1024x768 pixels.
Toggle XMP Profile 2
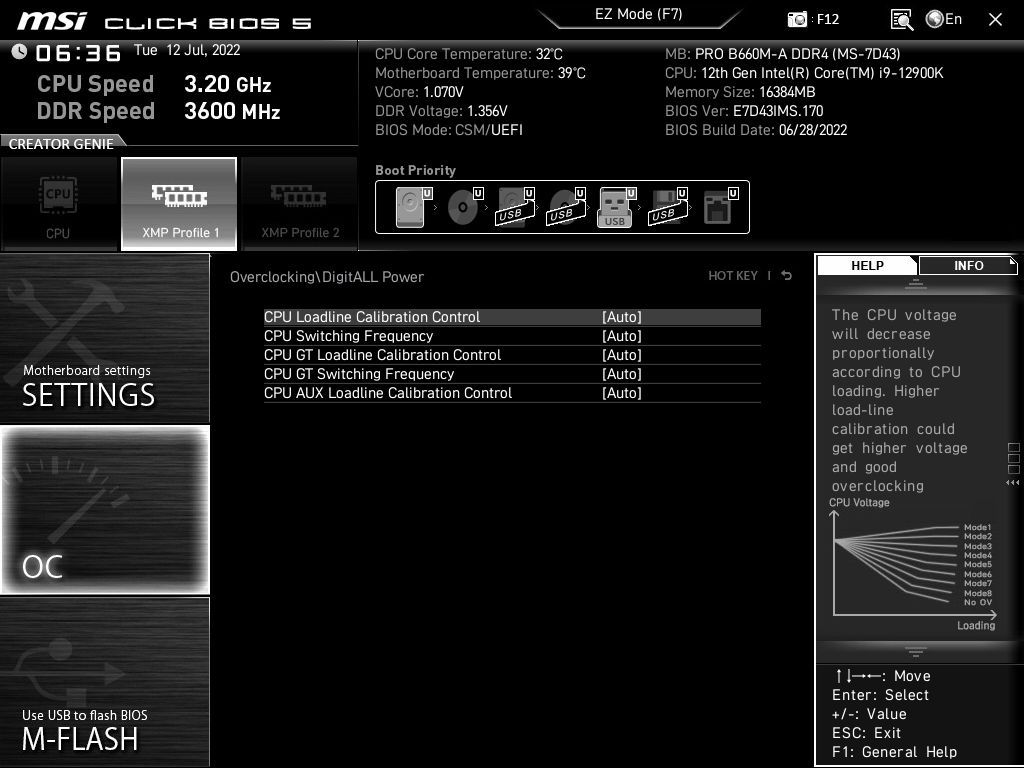300,204
